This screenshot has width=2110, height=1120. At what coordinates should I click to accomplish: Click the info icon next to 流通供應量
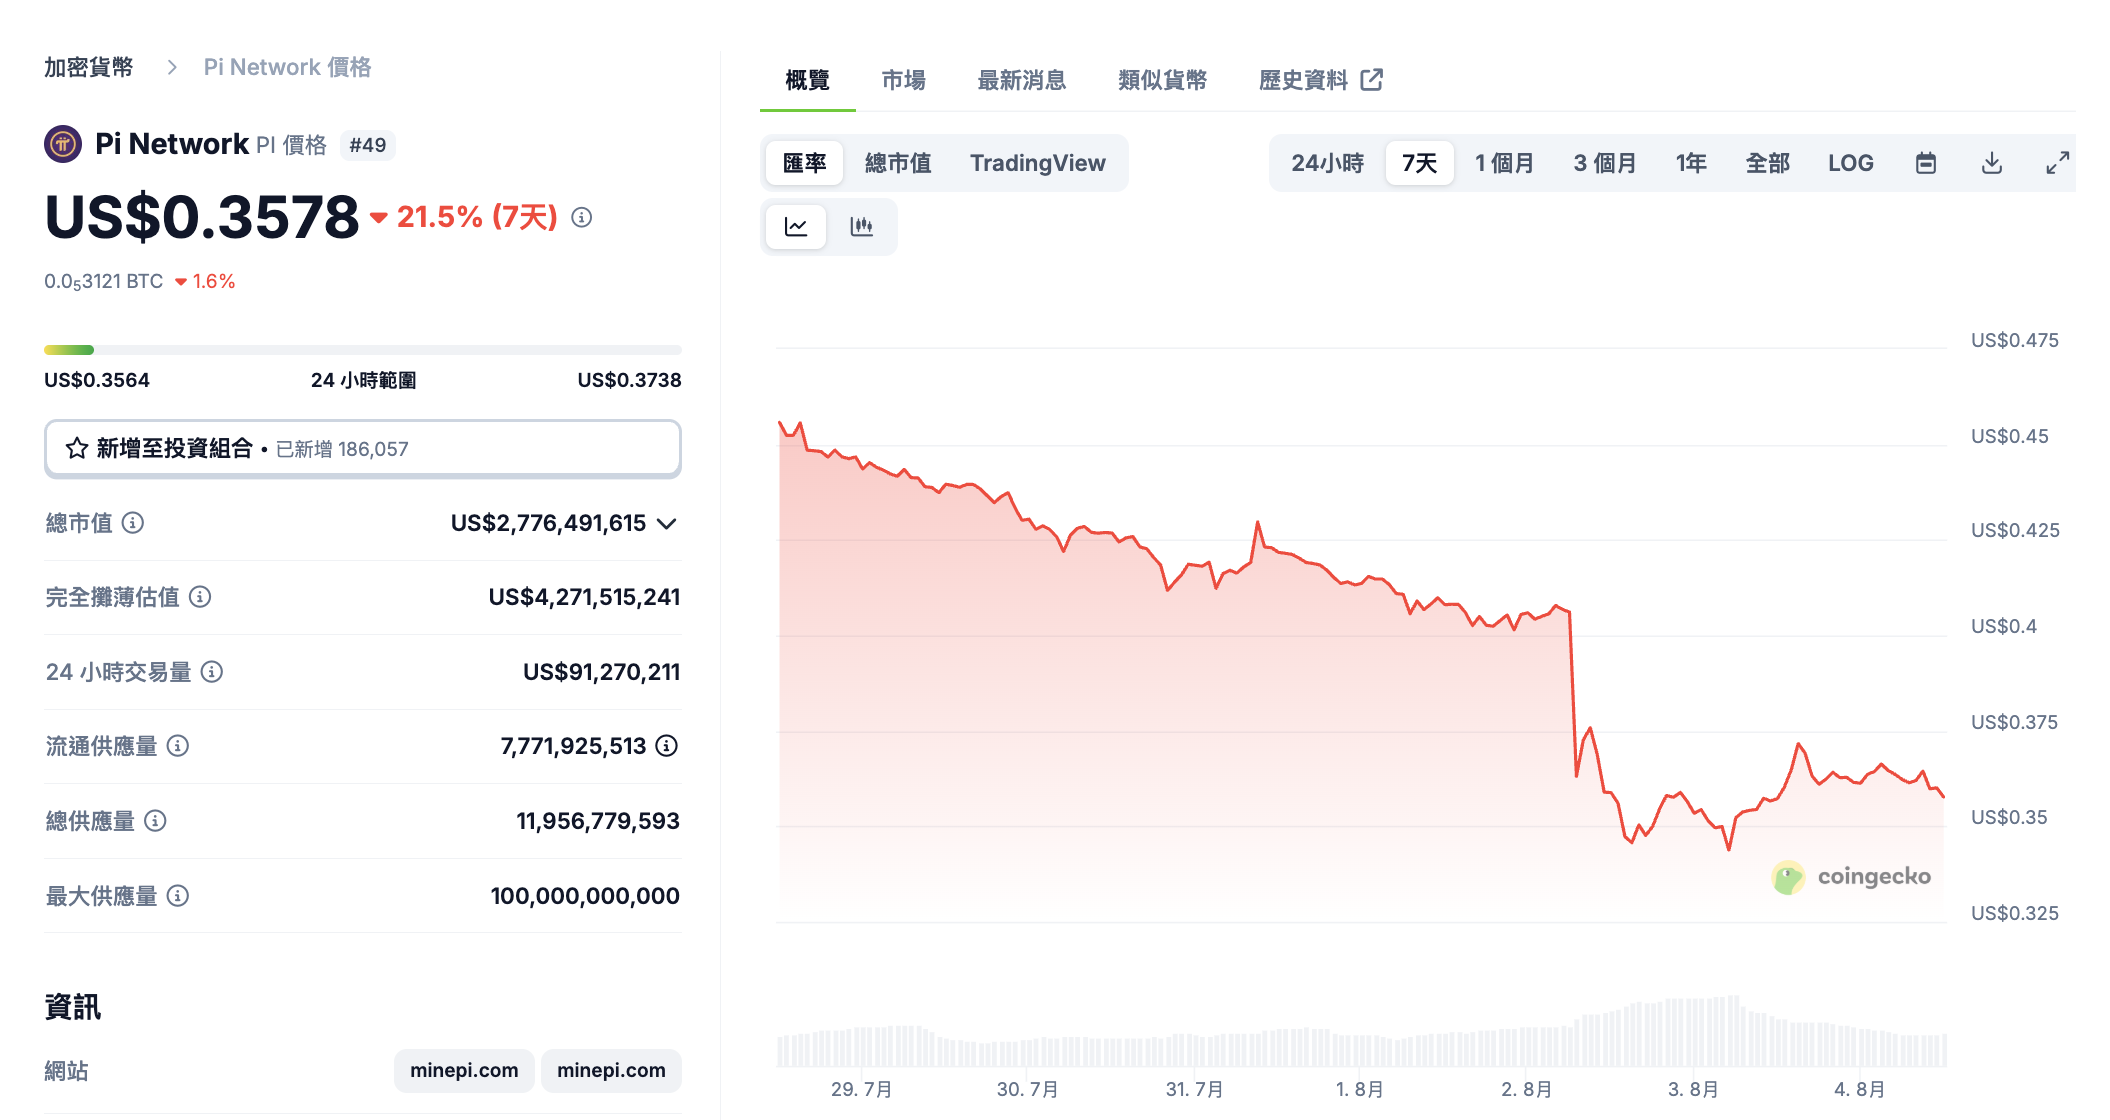coord(176,746)
